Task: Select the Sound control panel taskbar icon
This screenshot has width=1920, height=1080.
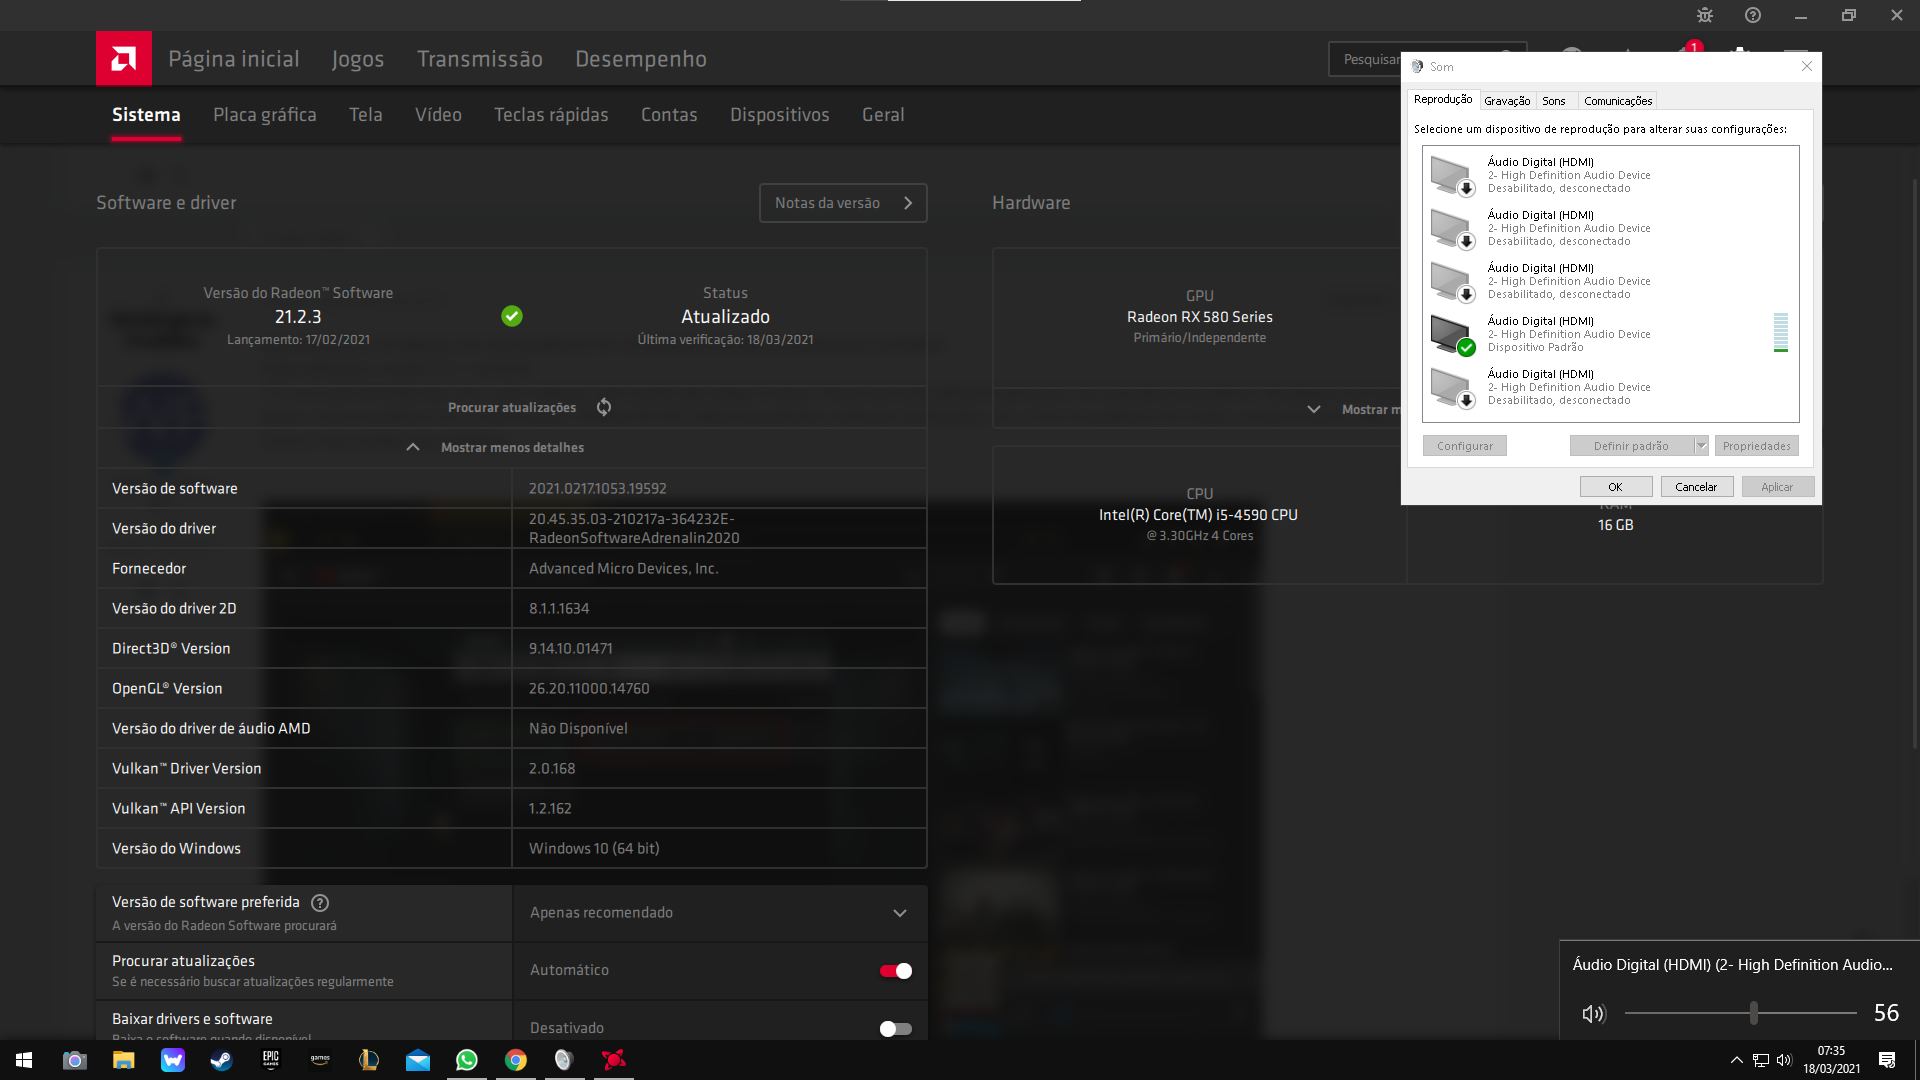Action: coord(564,1060)
